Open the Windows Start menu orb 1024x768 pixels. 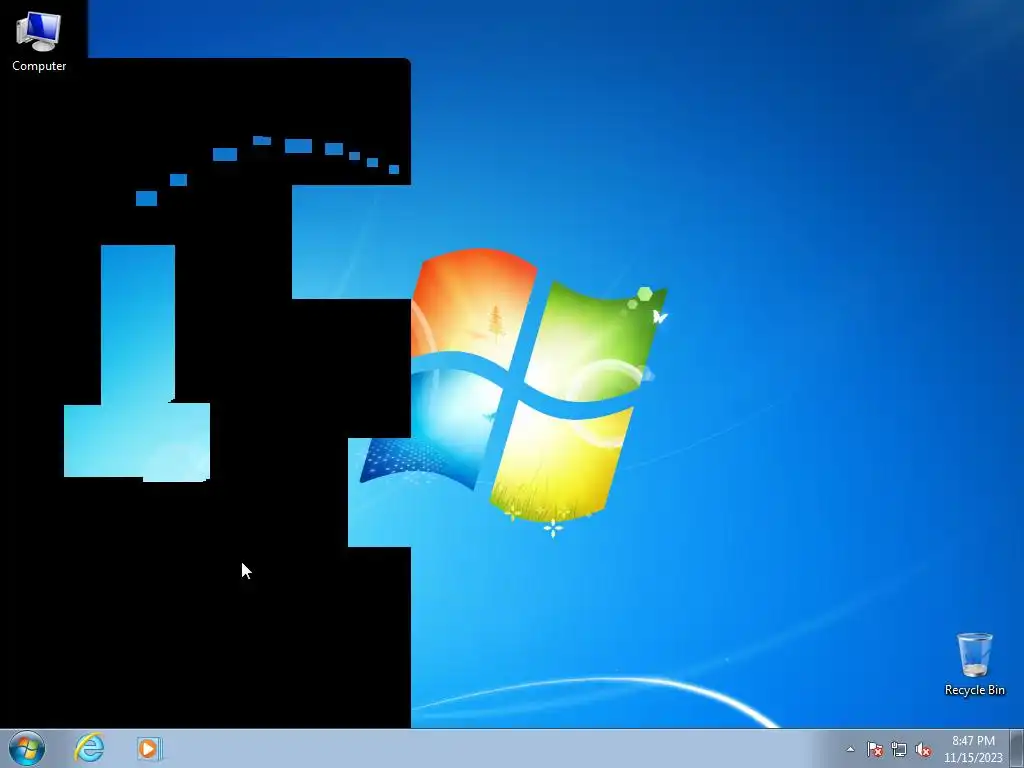pyautogui.click(x=27, y=748)
